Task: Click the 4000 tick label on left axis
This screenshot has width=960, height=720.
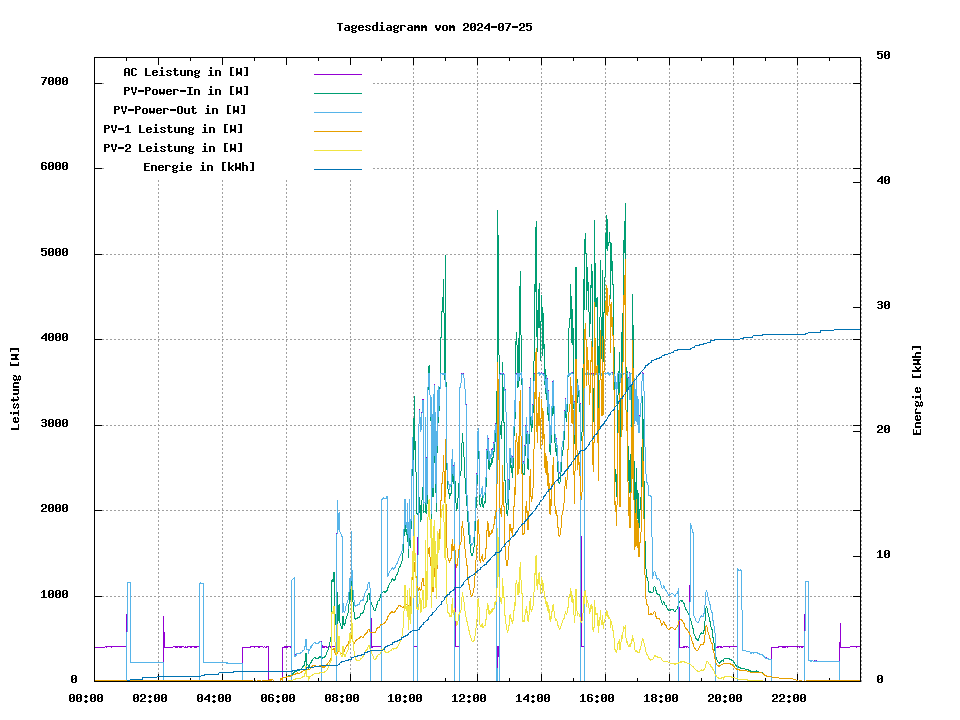Action: point(54,339)
